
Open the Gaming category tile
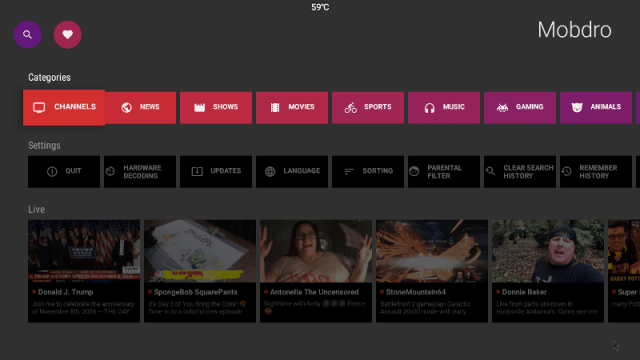520,108
